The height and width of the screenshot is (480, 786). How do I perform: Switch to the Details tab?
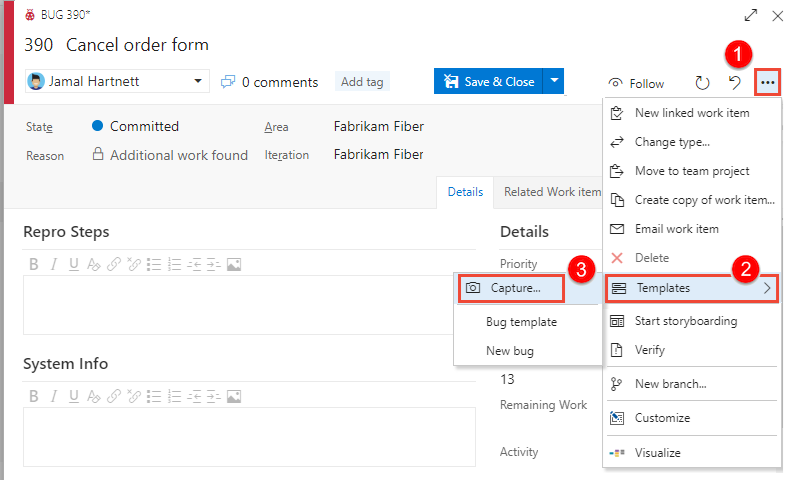click(465, 192)
